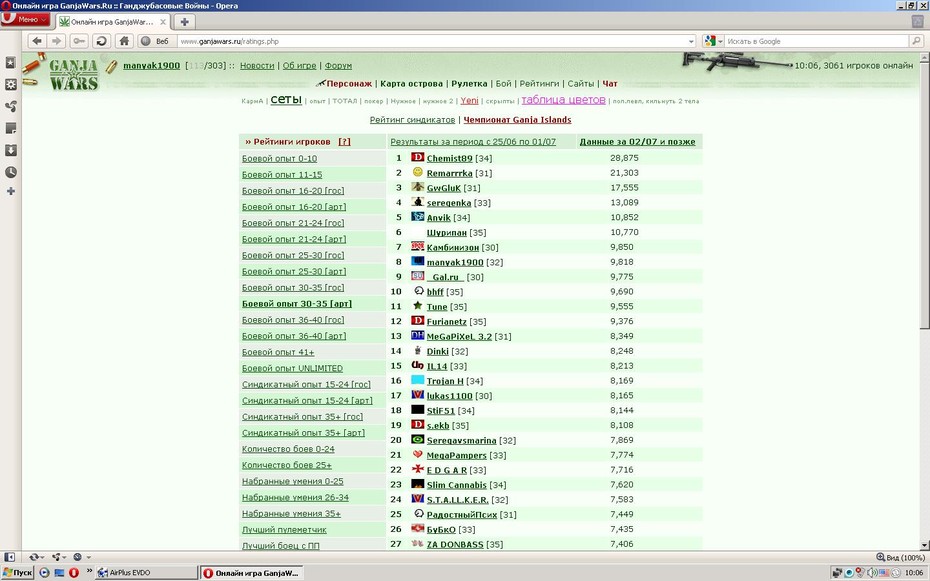Add a panel with sidebar plus
The height and width of the screenshot is (581, 930).
[x=11, y=191]
